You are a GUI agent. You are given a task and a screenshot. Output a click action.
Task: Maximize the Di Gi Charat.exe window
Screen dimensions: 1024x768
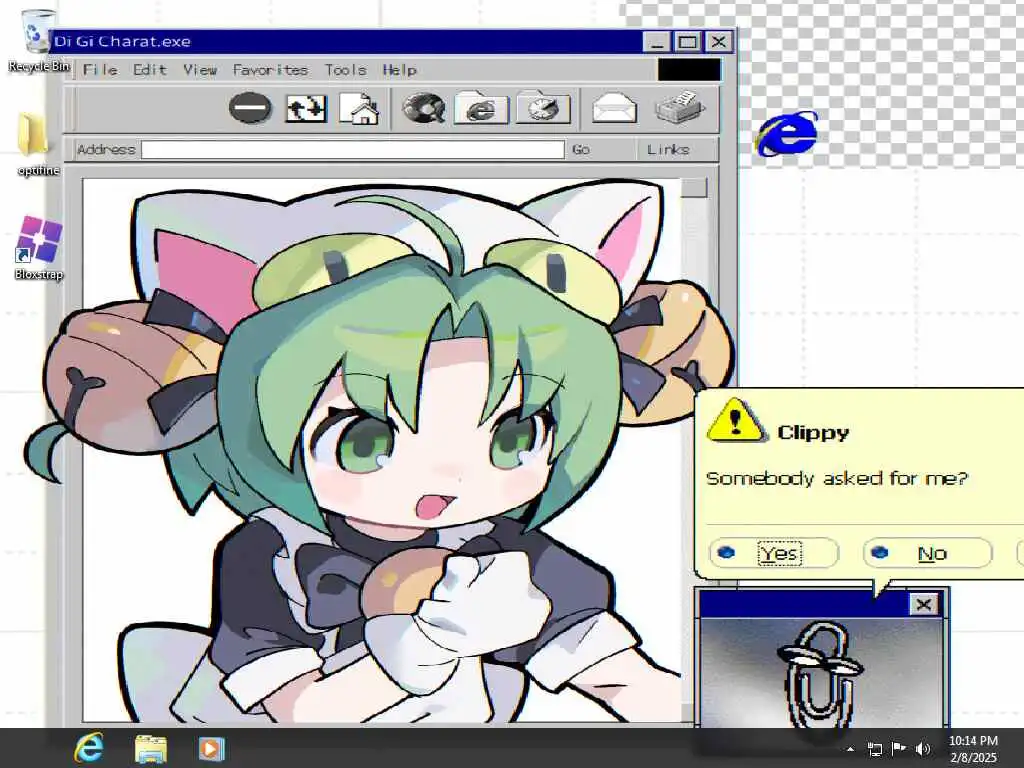point(688,42)
